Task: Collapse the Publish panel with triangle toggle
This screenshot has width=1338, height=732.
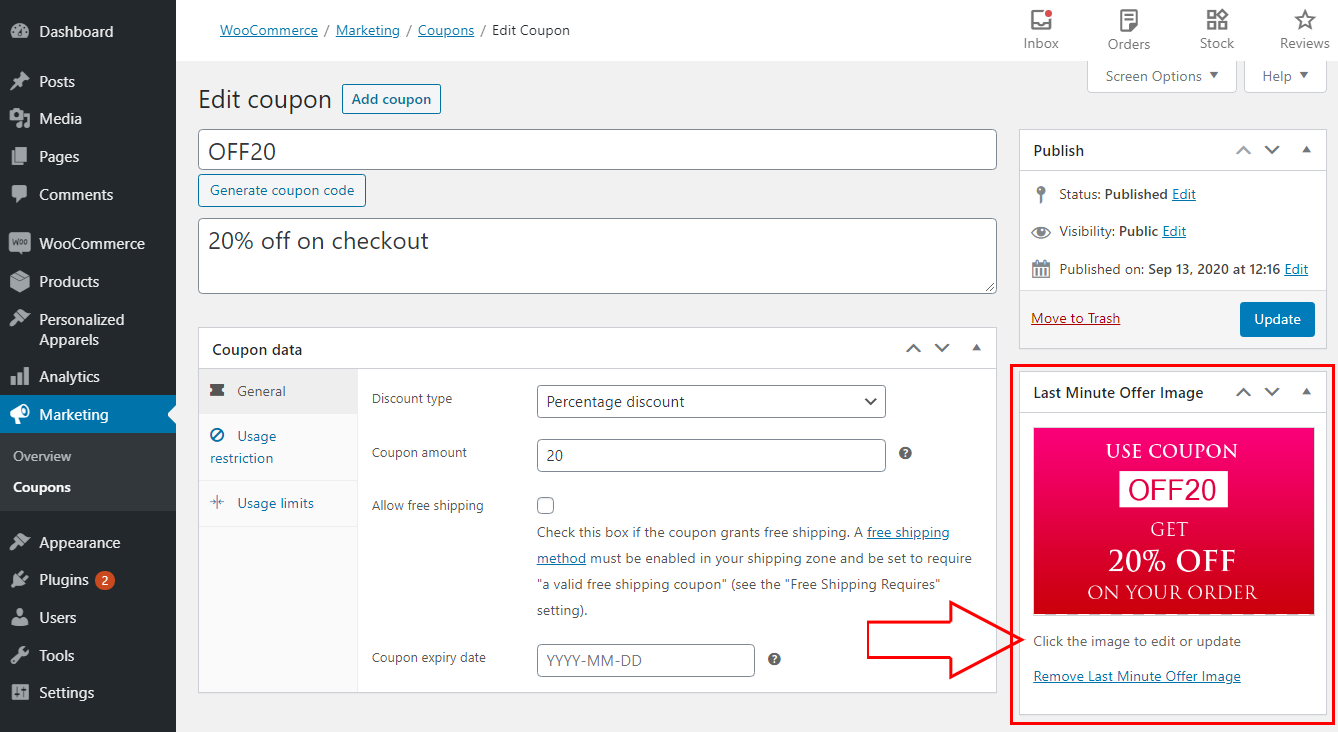Action: (1306, 150)
